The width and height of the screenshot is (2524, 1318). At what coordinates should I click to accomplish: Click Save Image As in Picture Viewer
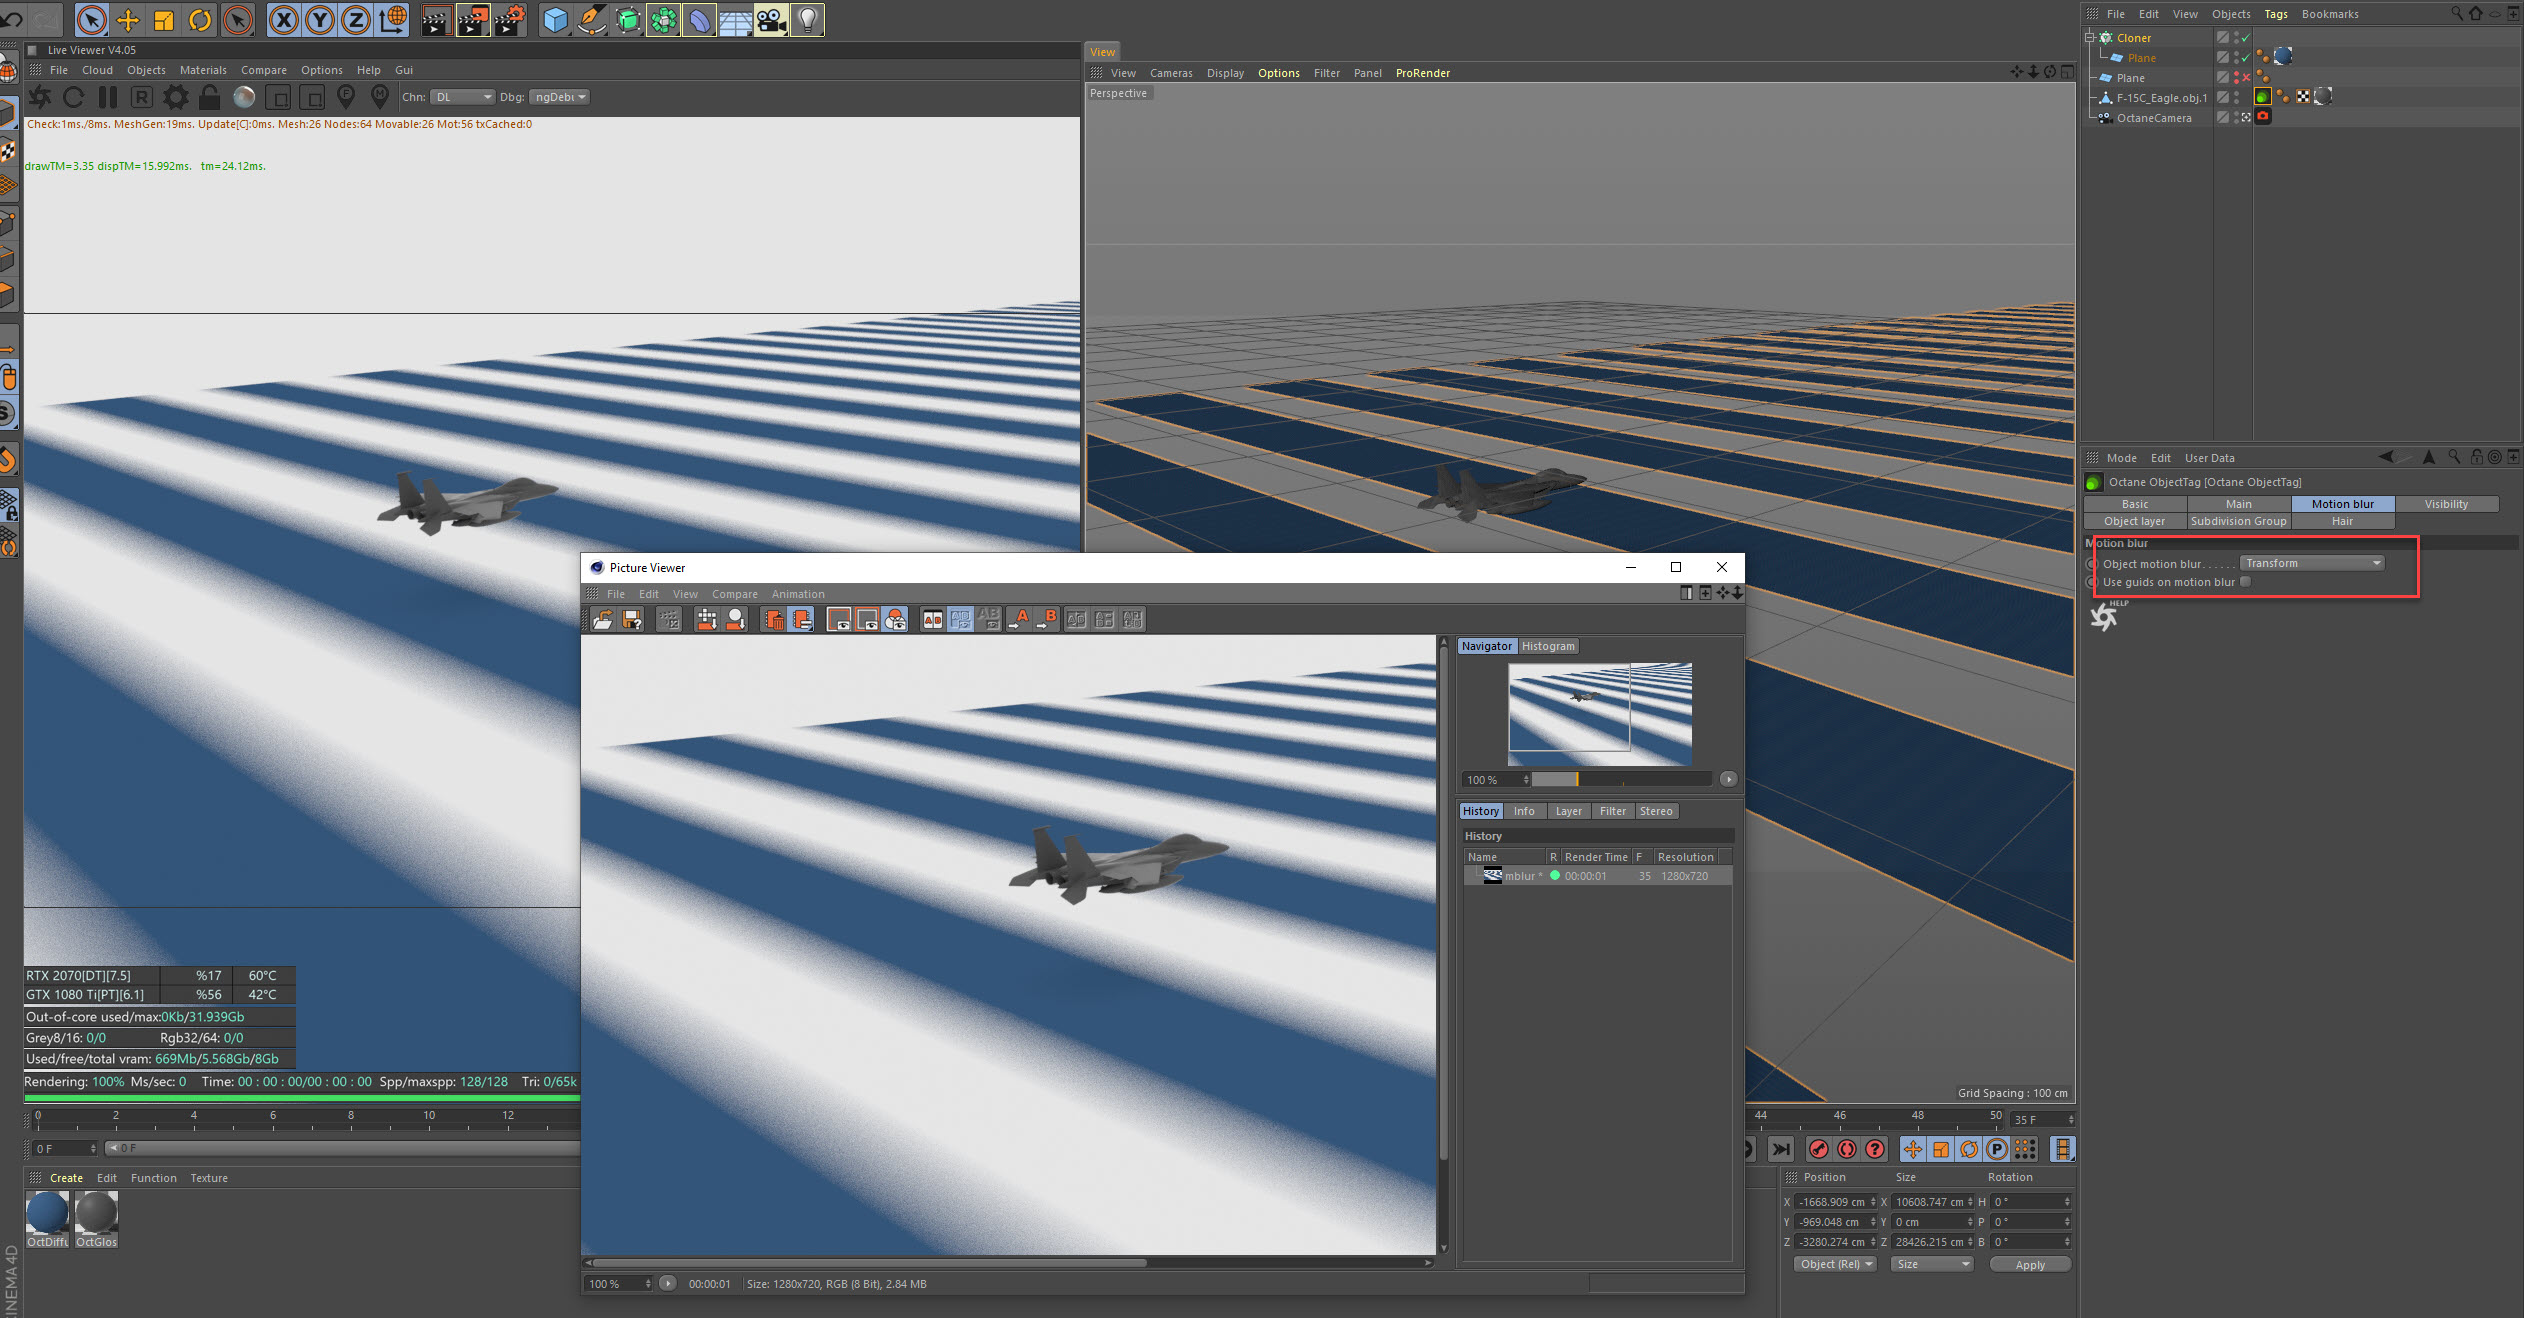point(632,620)
